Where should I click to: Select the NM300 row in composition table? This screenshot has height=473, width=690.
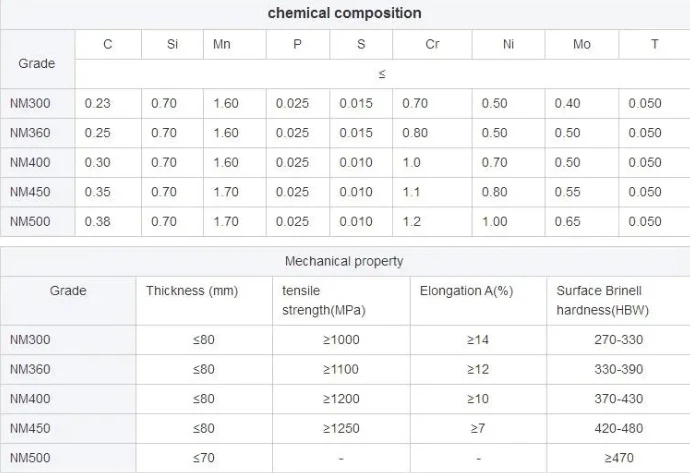[345, 103]
